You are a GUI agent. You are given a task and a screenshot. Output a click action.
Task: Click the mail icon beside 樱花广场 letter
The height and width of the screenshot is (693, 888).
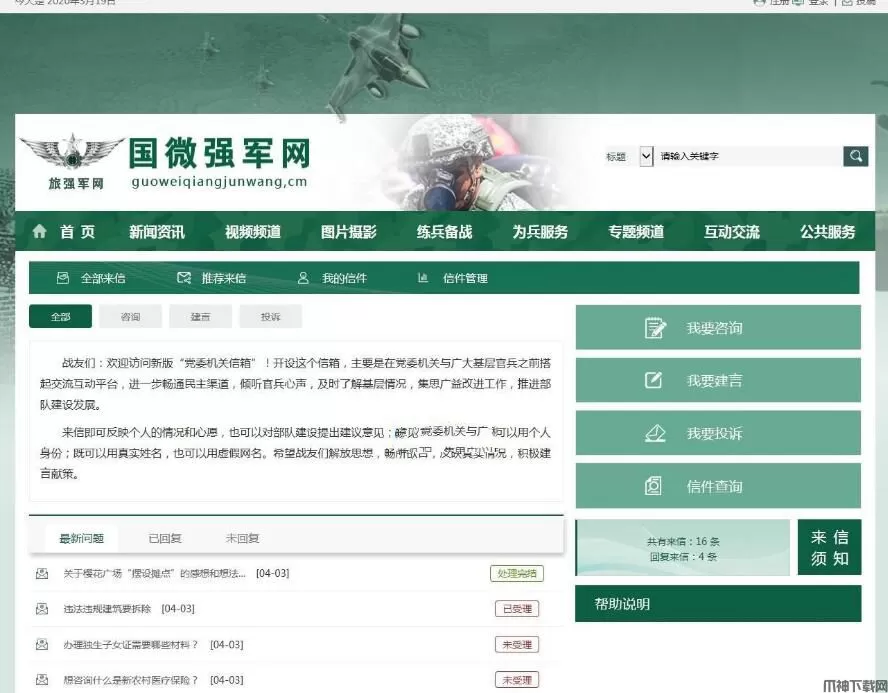(42, 574)
